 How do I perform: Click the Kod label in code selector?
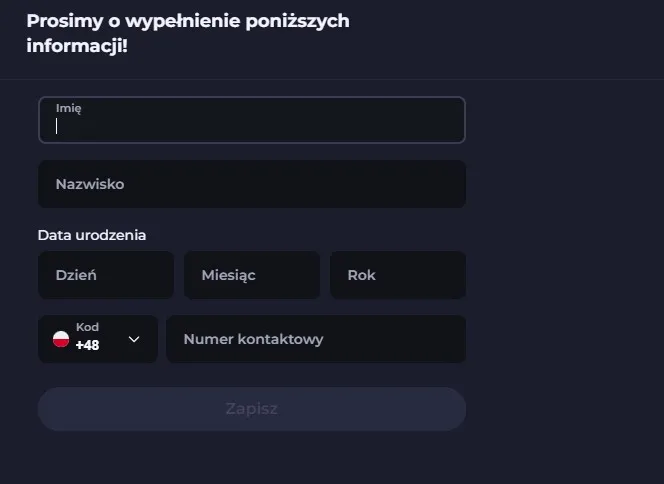tap(87, 327)
